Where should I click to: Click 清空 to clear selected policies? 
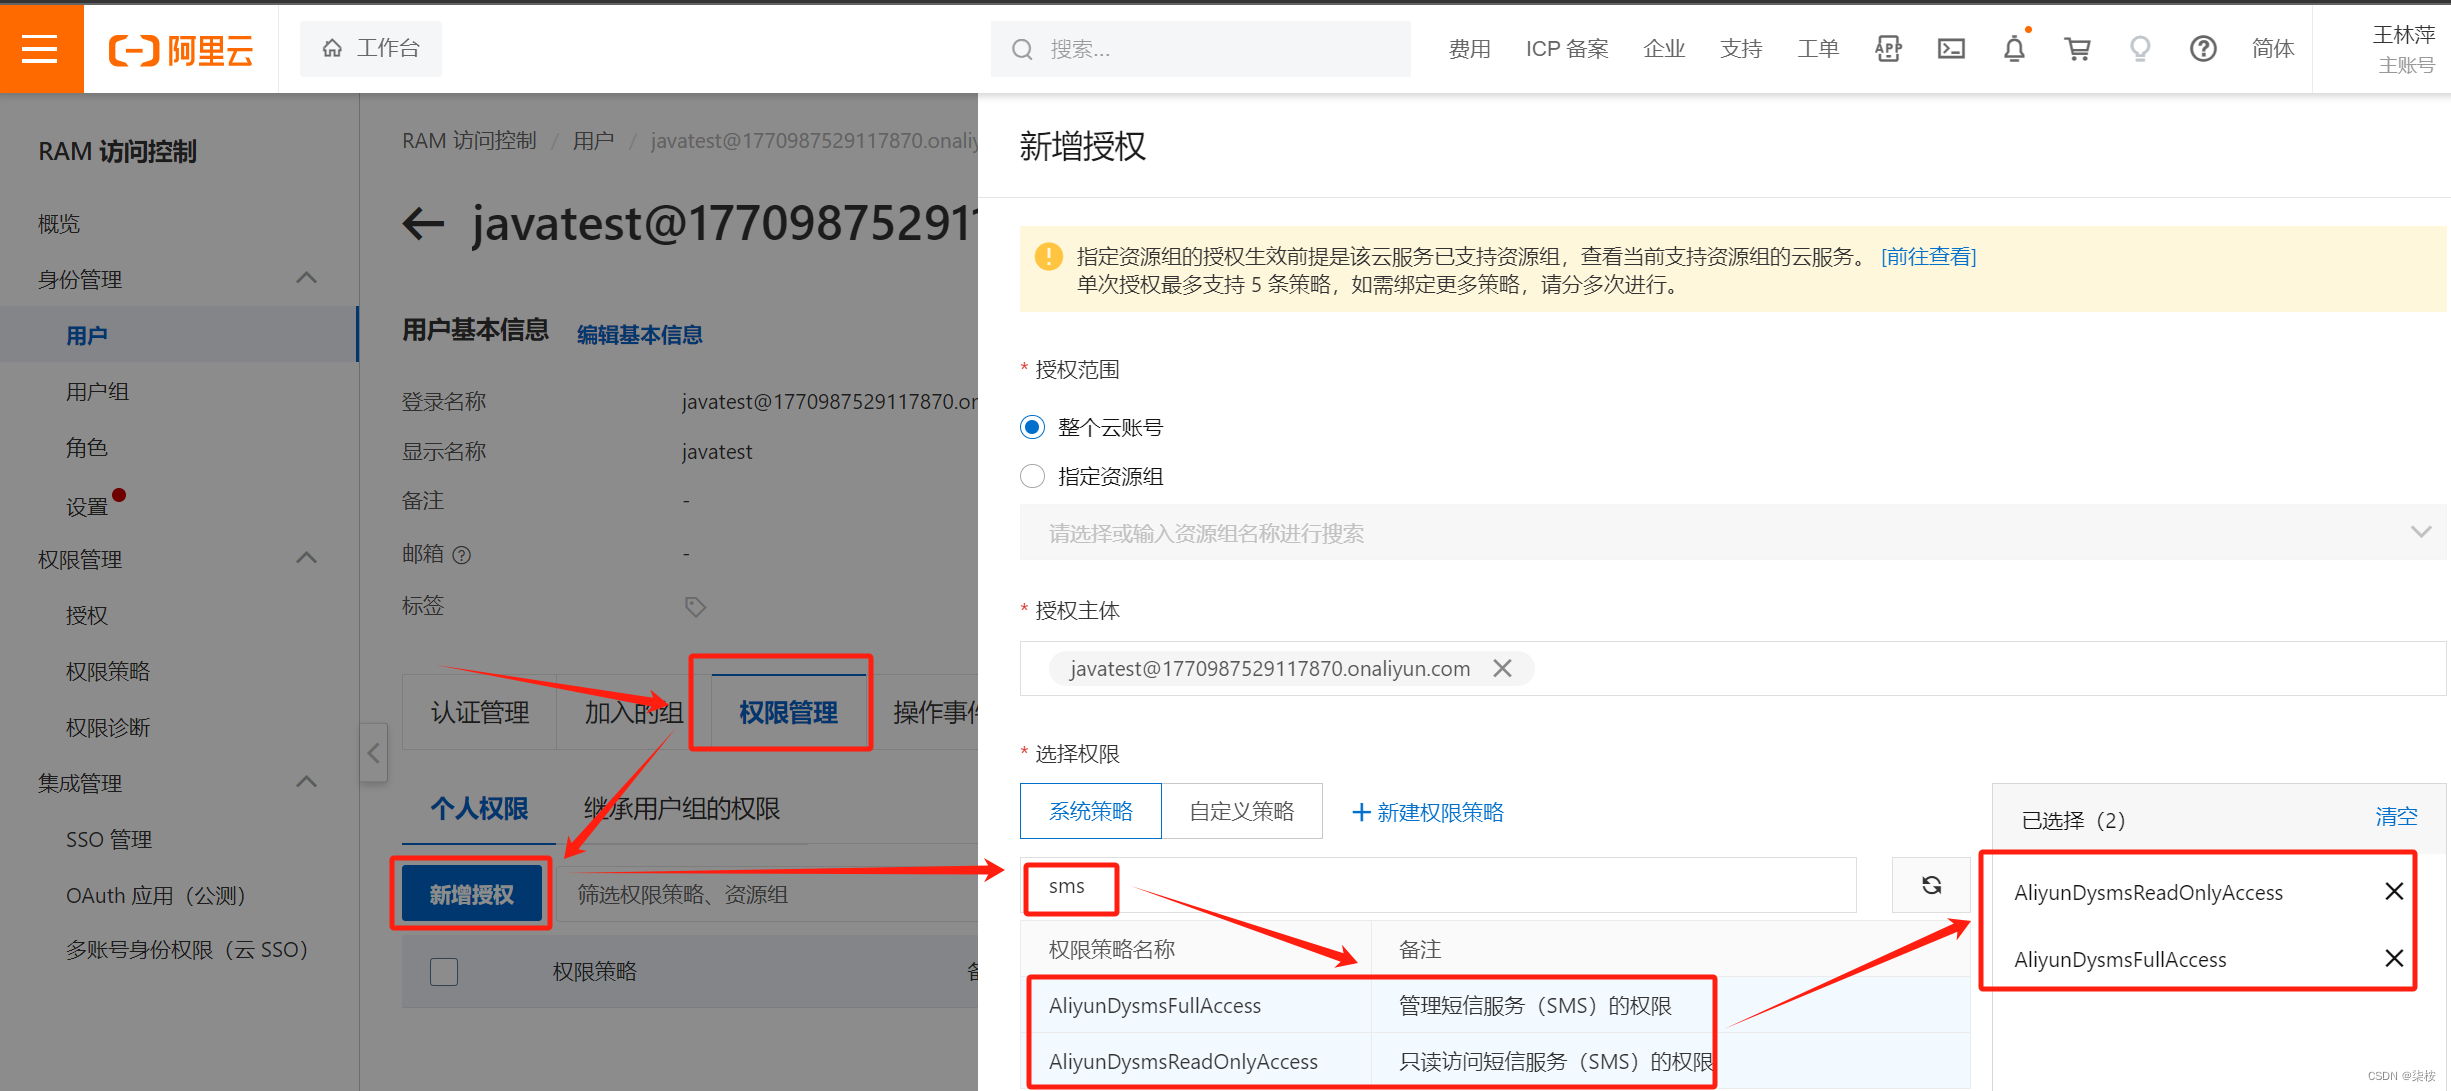pyautogui.click(x=2396, y=817)
